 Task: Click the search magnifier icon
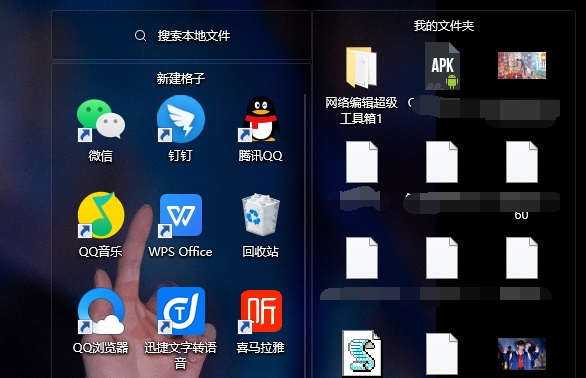(x=140, y=36)
